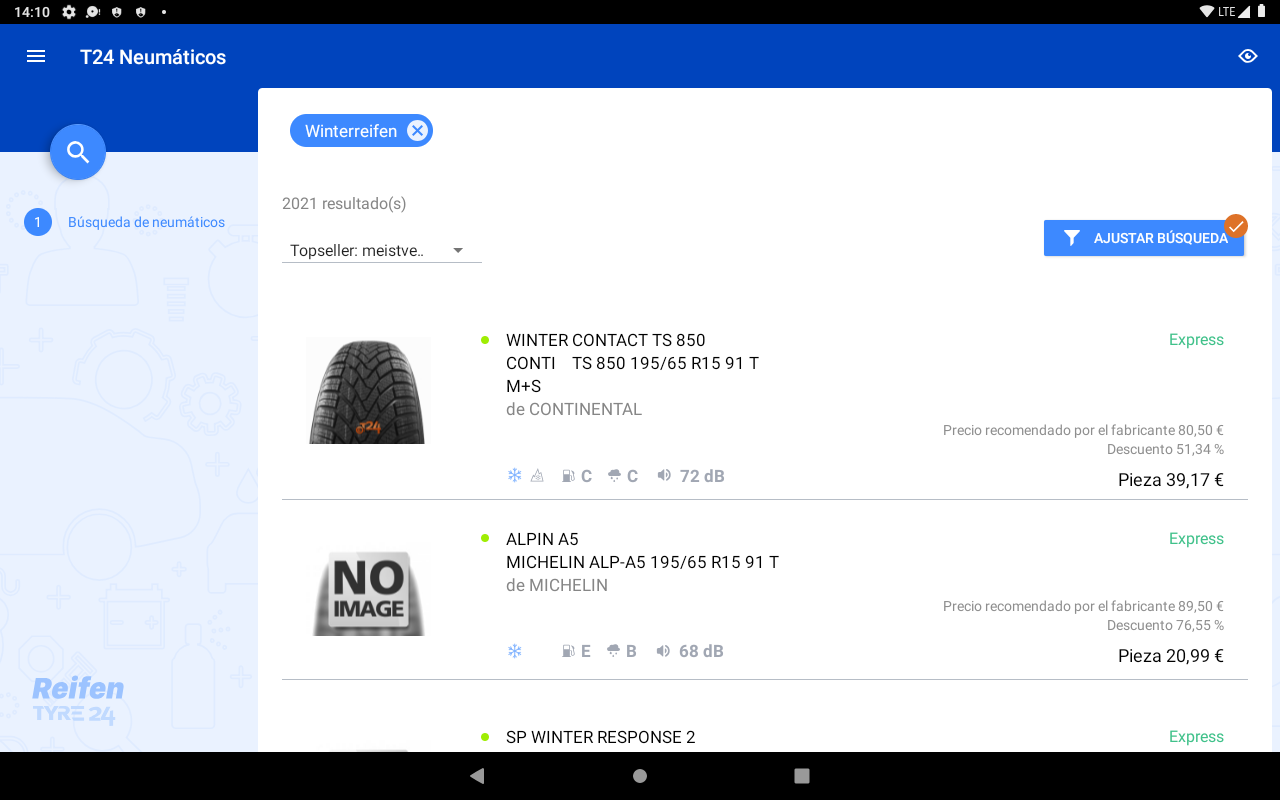Click noise speaker icon showing 72 dB

[663, 476]
